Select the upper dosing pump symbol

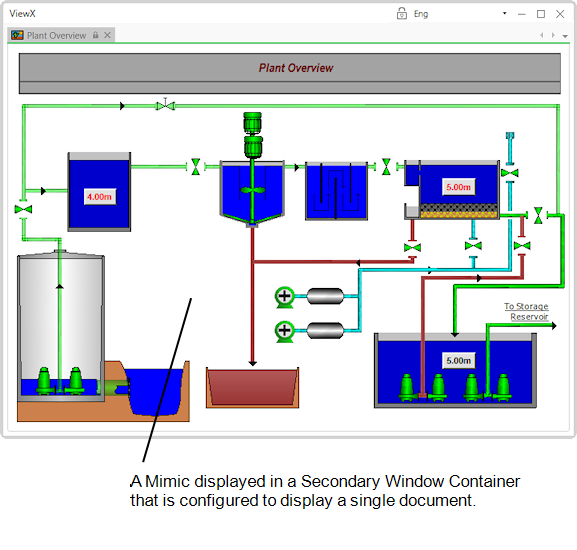pyautogui.click(x=284, y=297)
